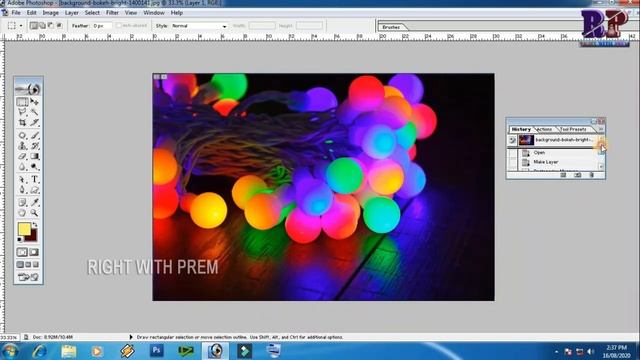The width and height of the screenshot is (640, 360).
Task: Open the Help menu
Action: coord(177,13)
